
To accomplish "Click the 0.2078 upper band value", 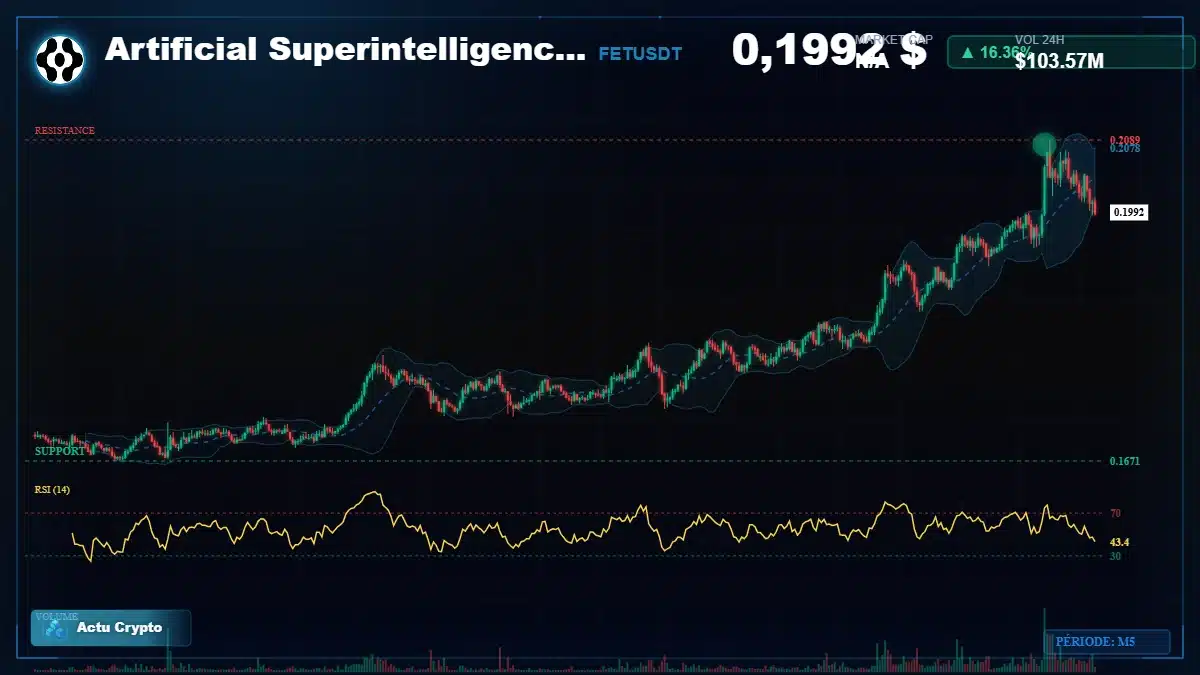I will [1125, 149].
